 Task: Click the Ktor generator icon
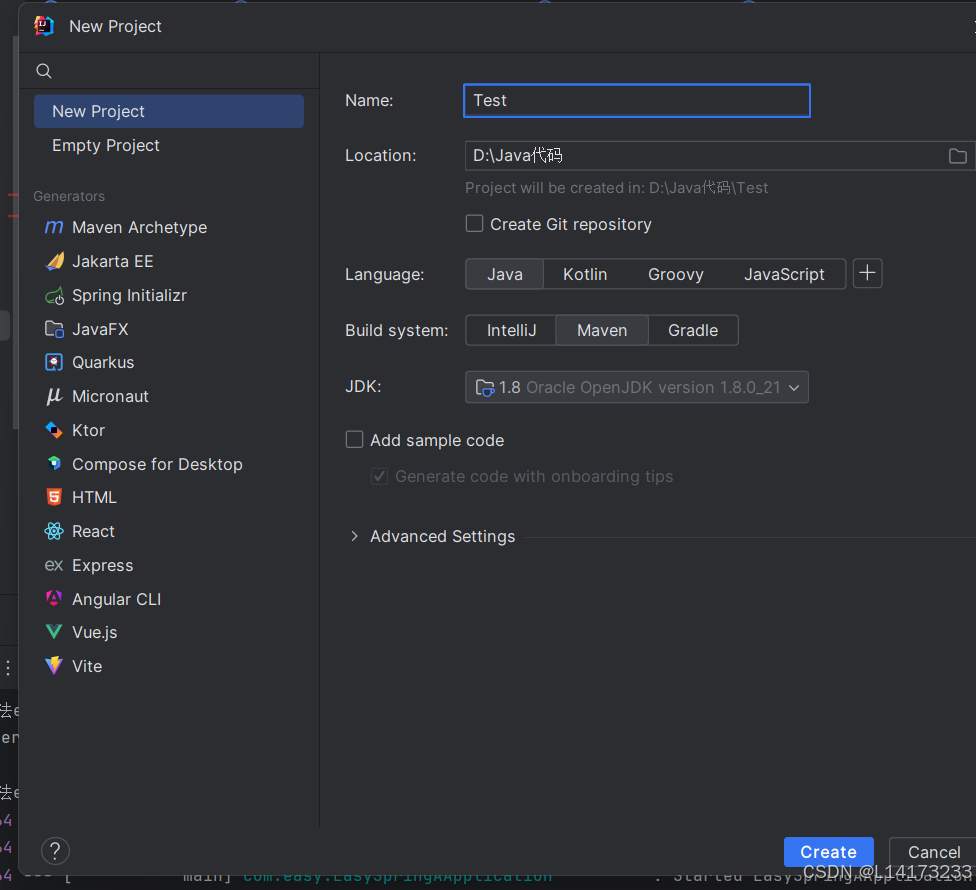point(54,430)
